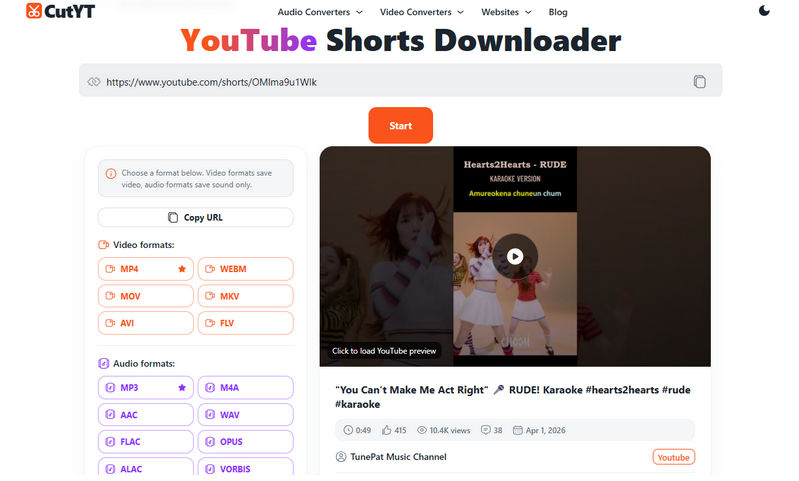
Task: Select M4A audio format
Action: (246, 388)
